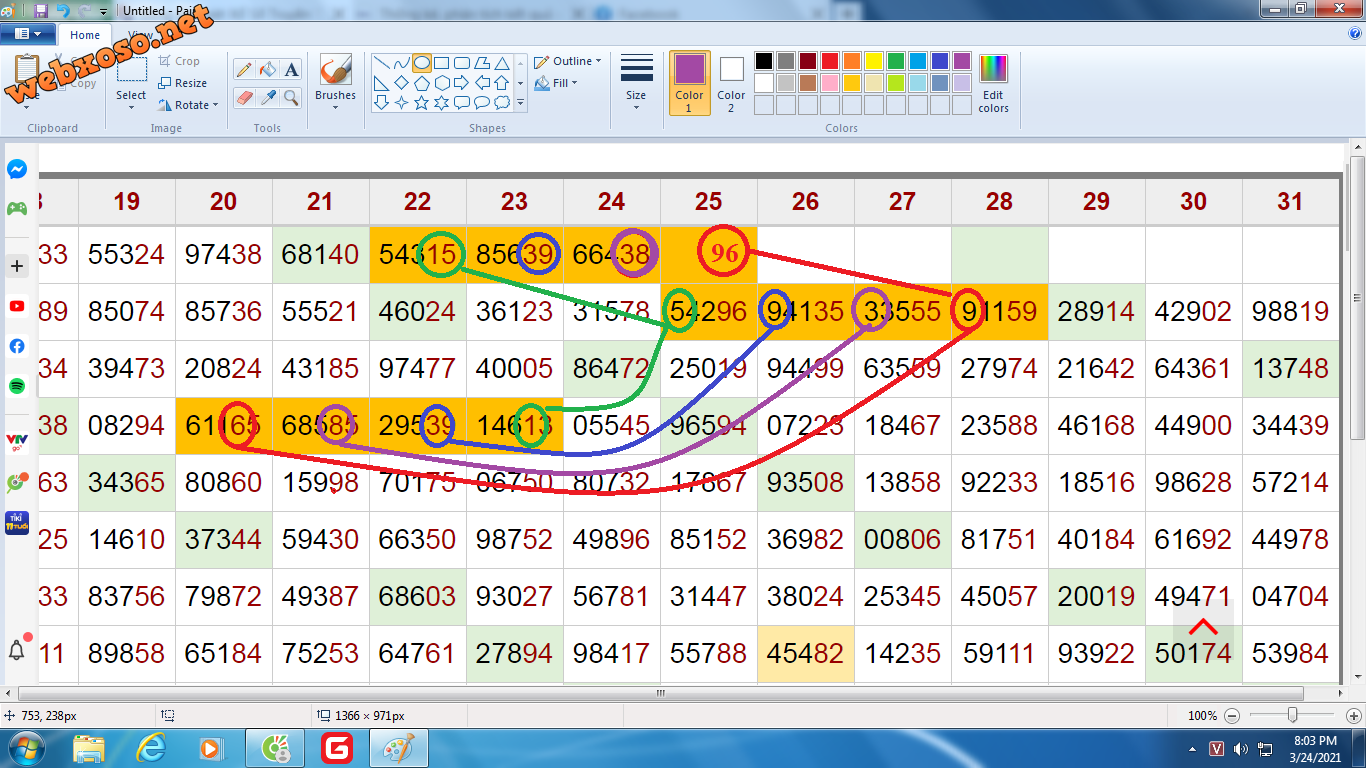
Task: Click zoom out minus button
Action: 1231,716
